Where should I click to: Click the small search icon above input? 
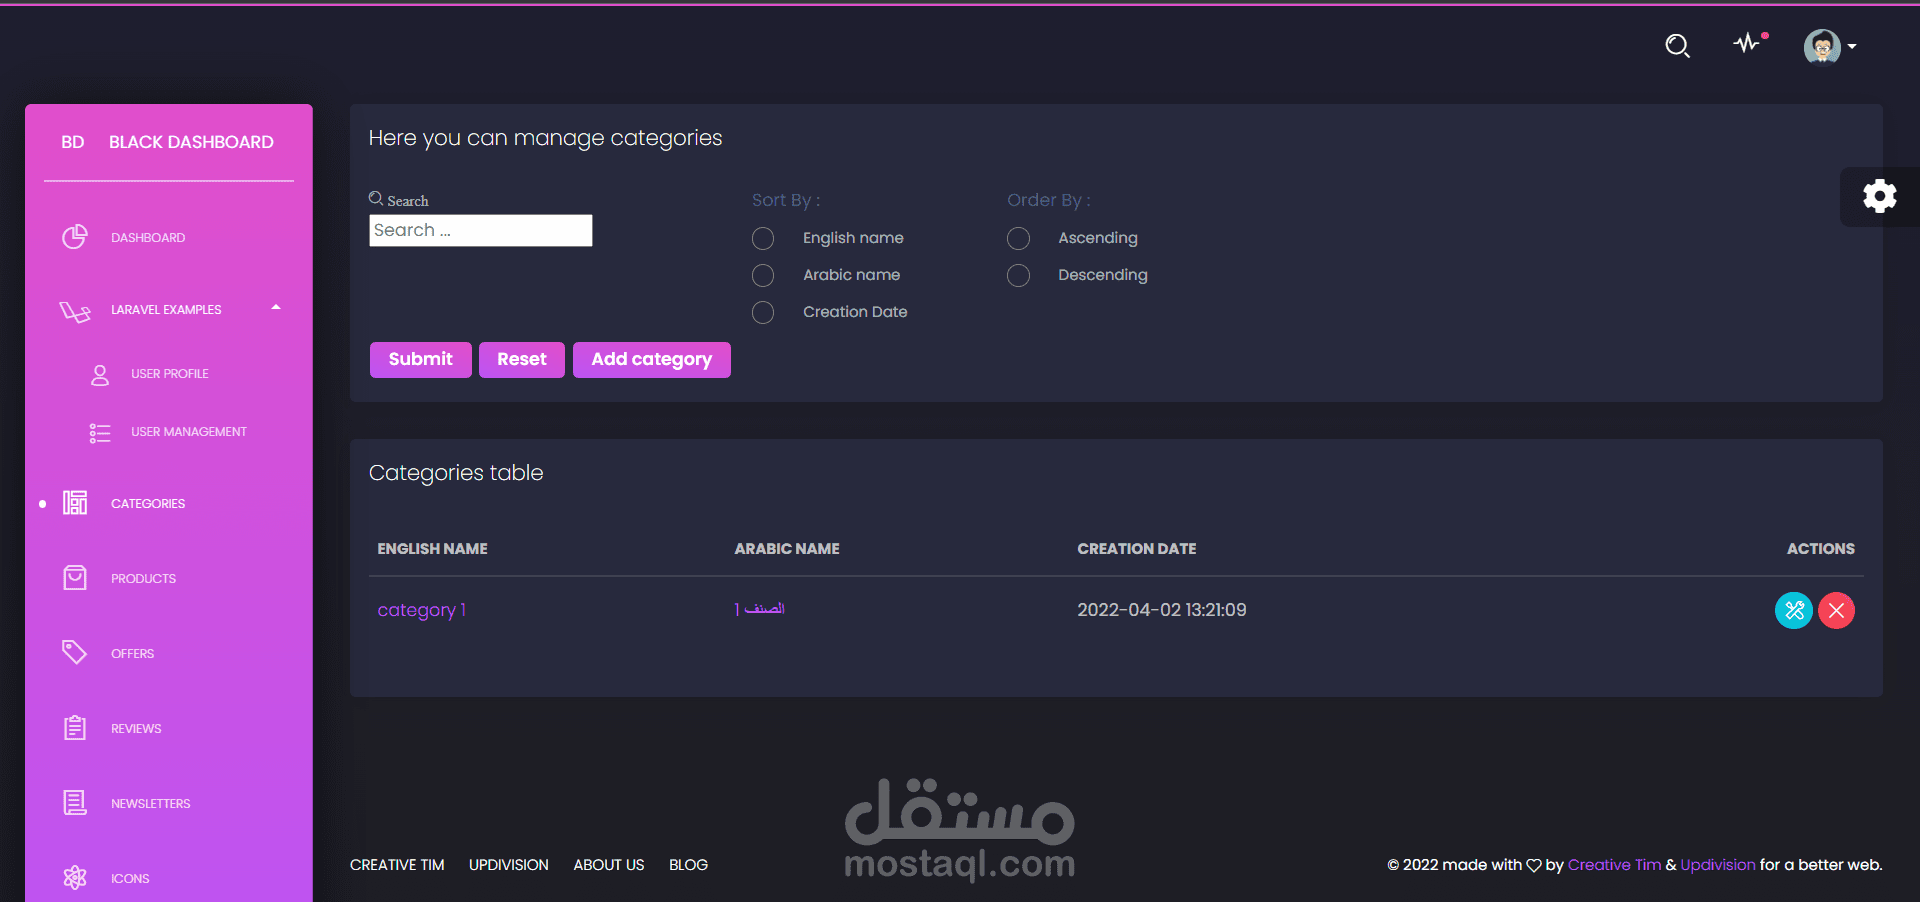click(x=376, y=199)
